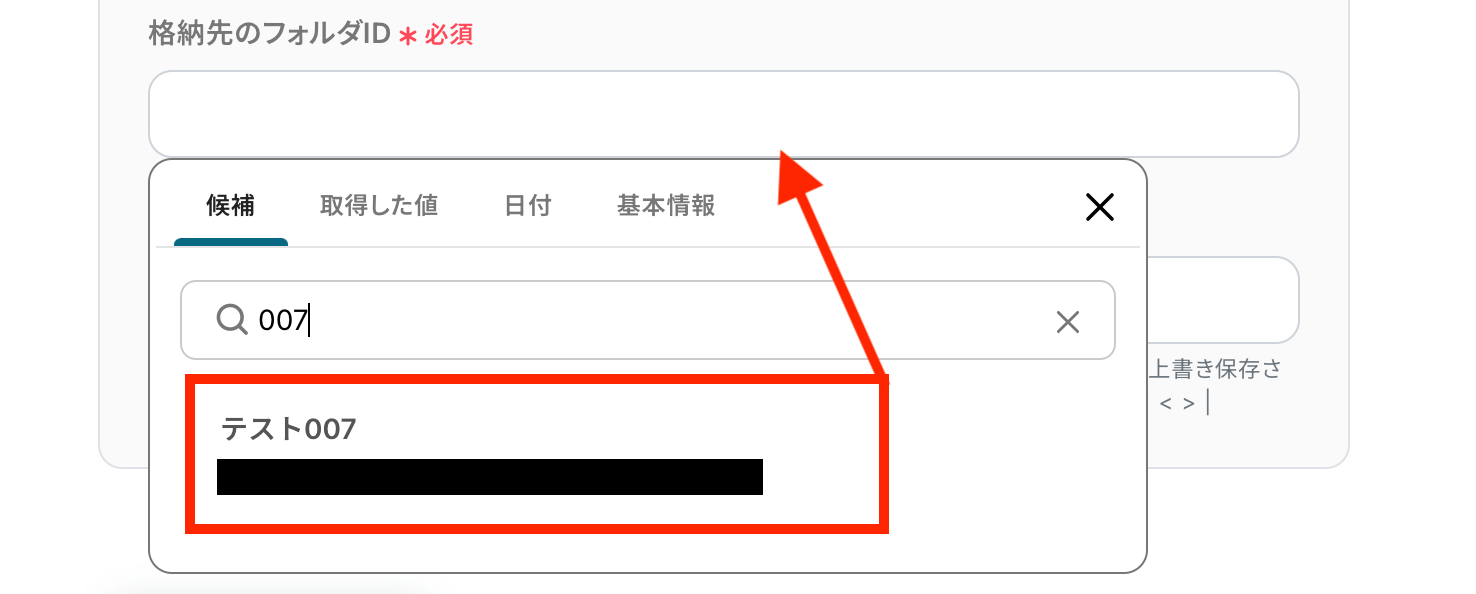Focus the search box containing 007
Screen dimensions: 1476x594
[x=647, y=320]
